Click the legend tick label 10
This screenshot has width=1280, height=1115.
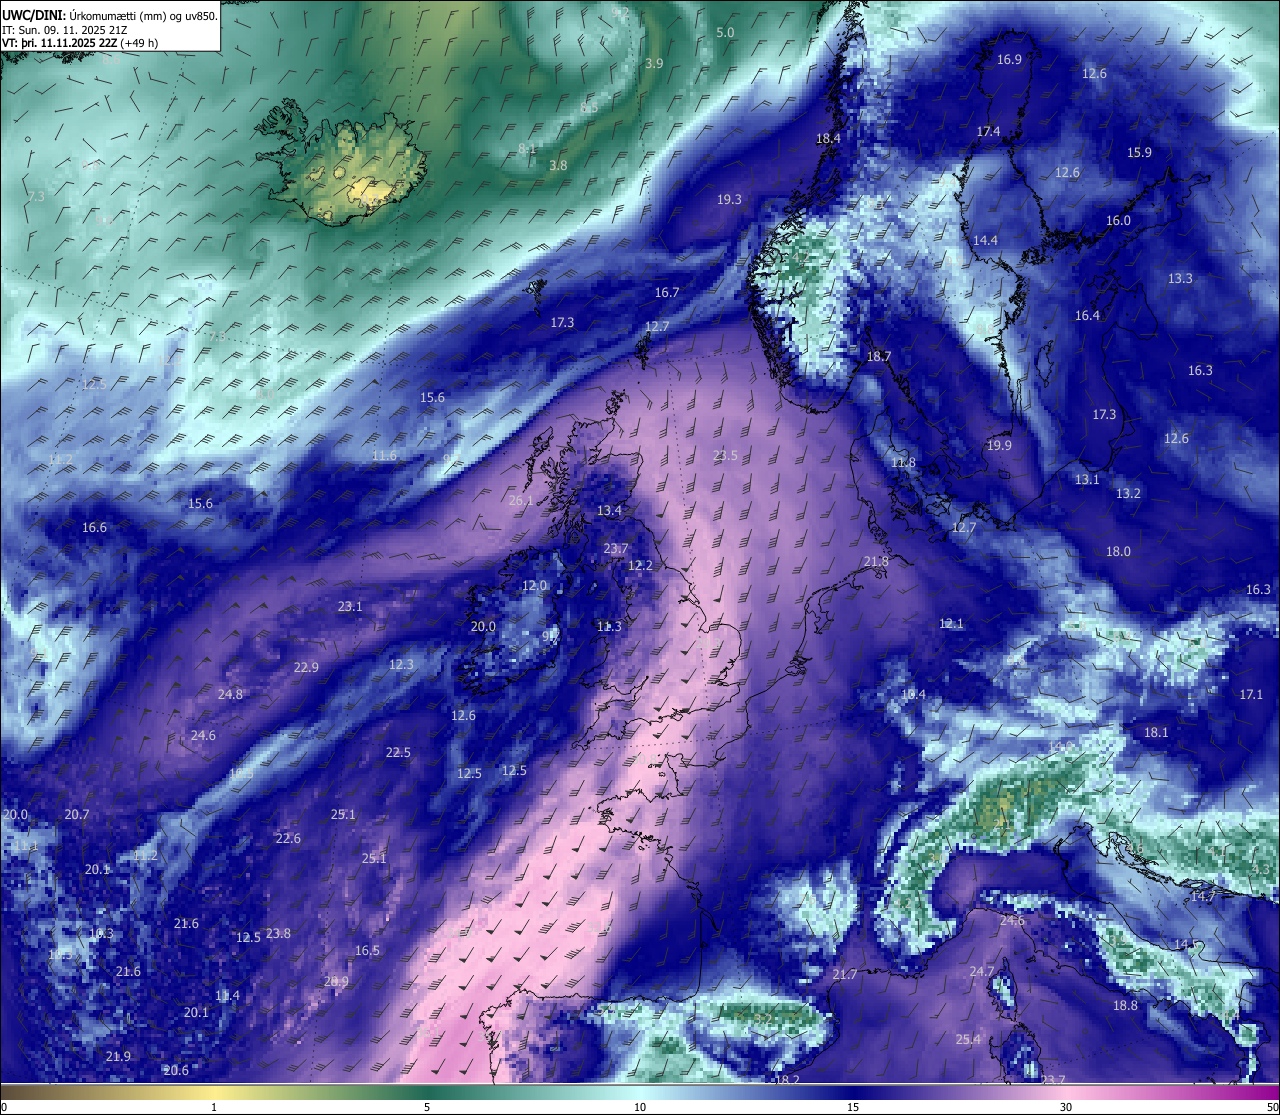[639, 1107]
